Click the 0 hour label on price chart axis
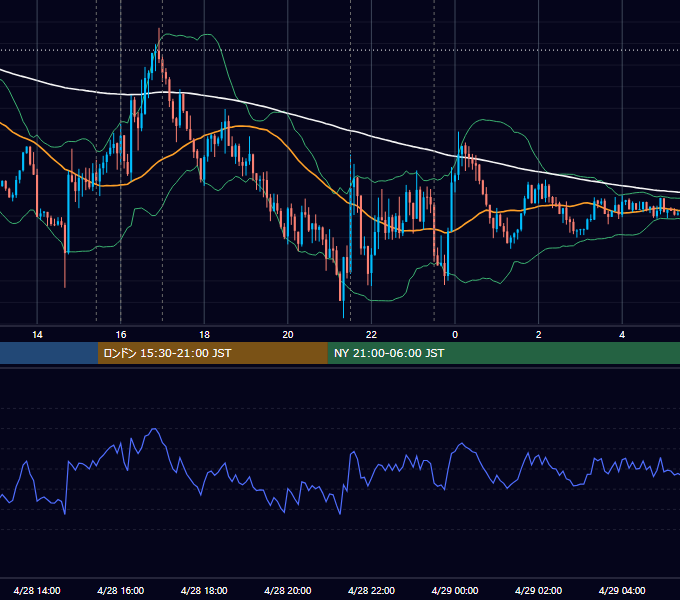 455,335
